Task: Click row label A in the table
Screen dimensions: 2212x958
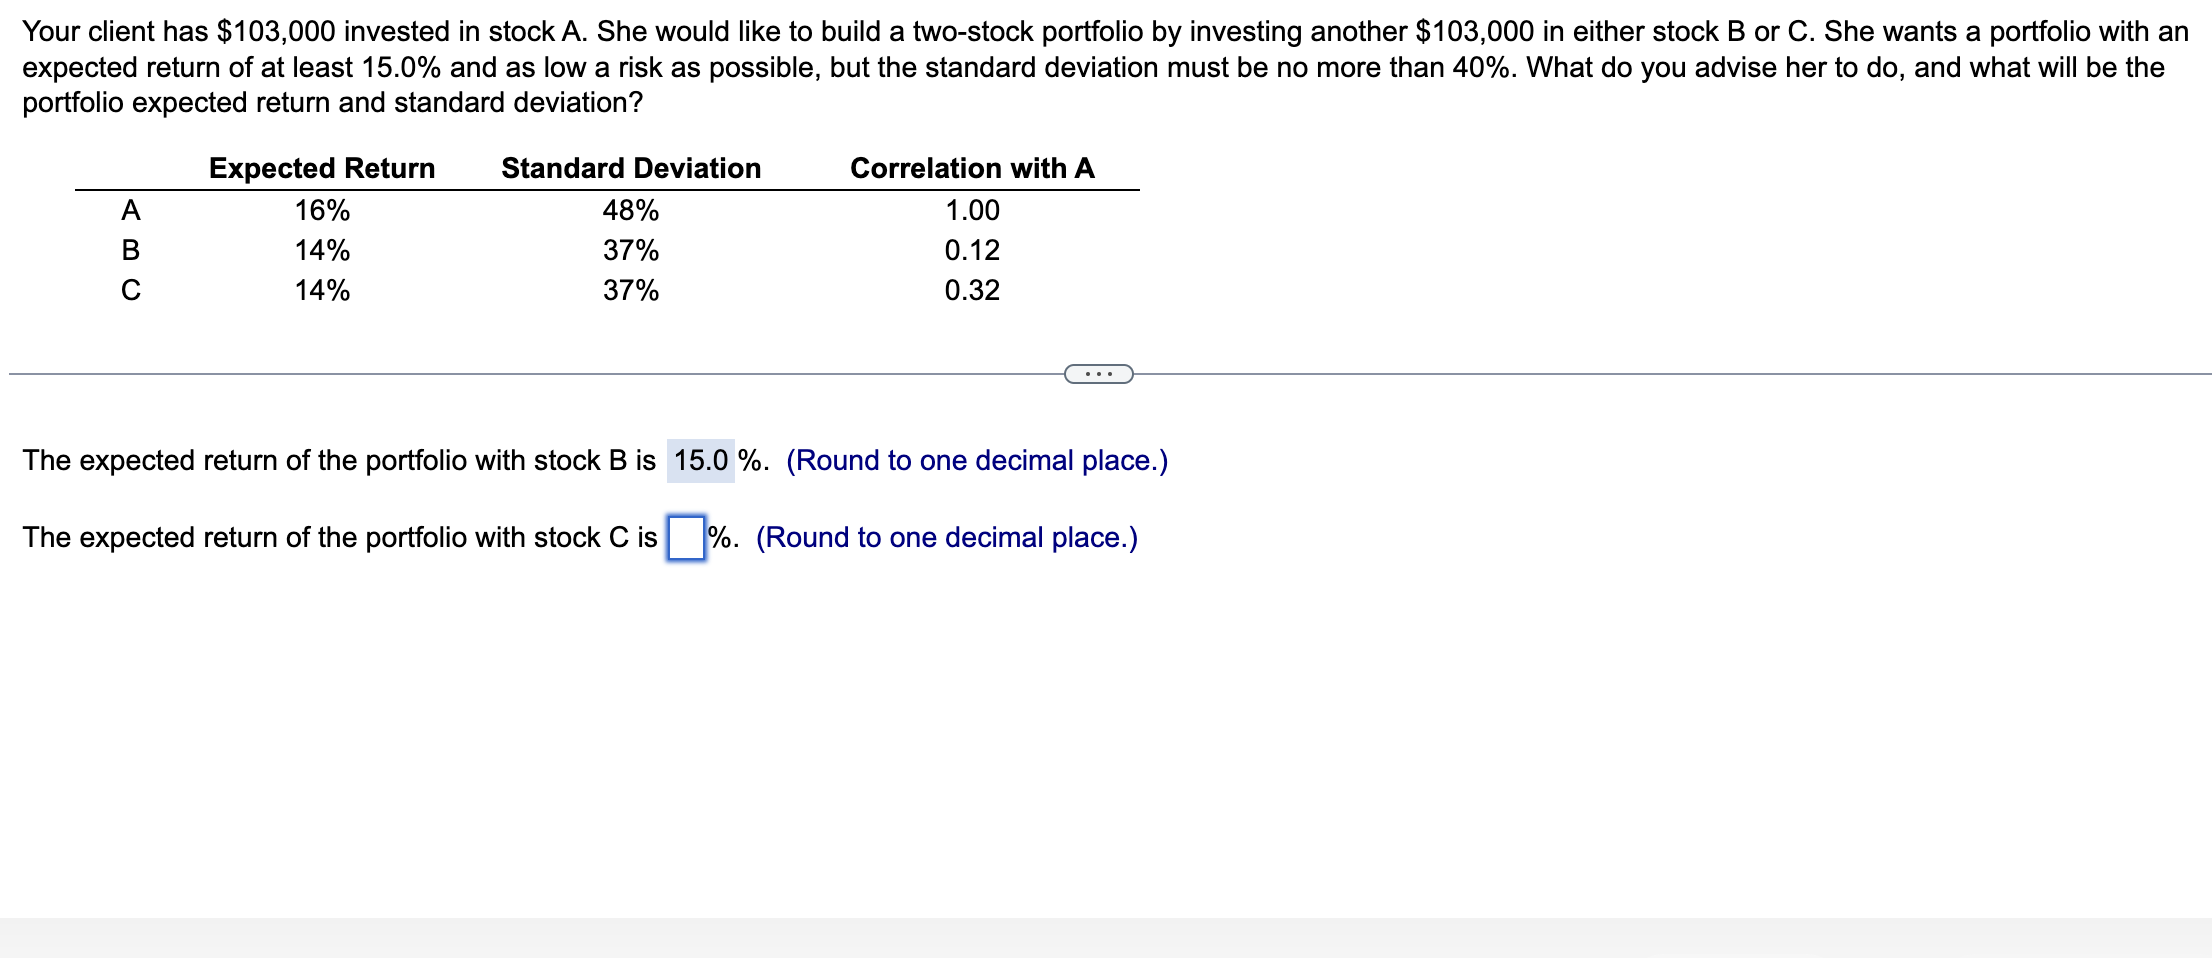Action: tap(131, 210)
